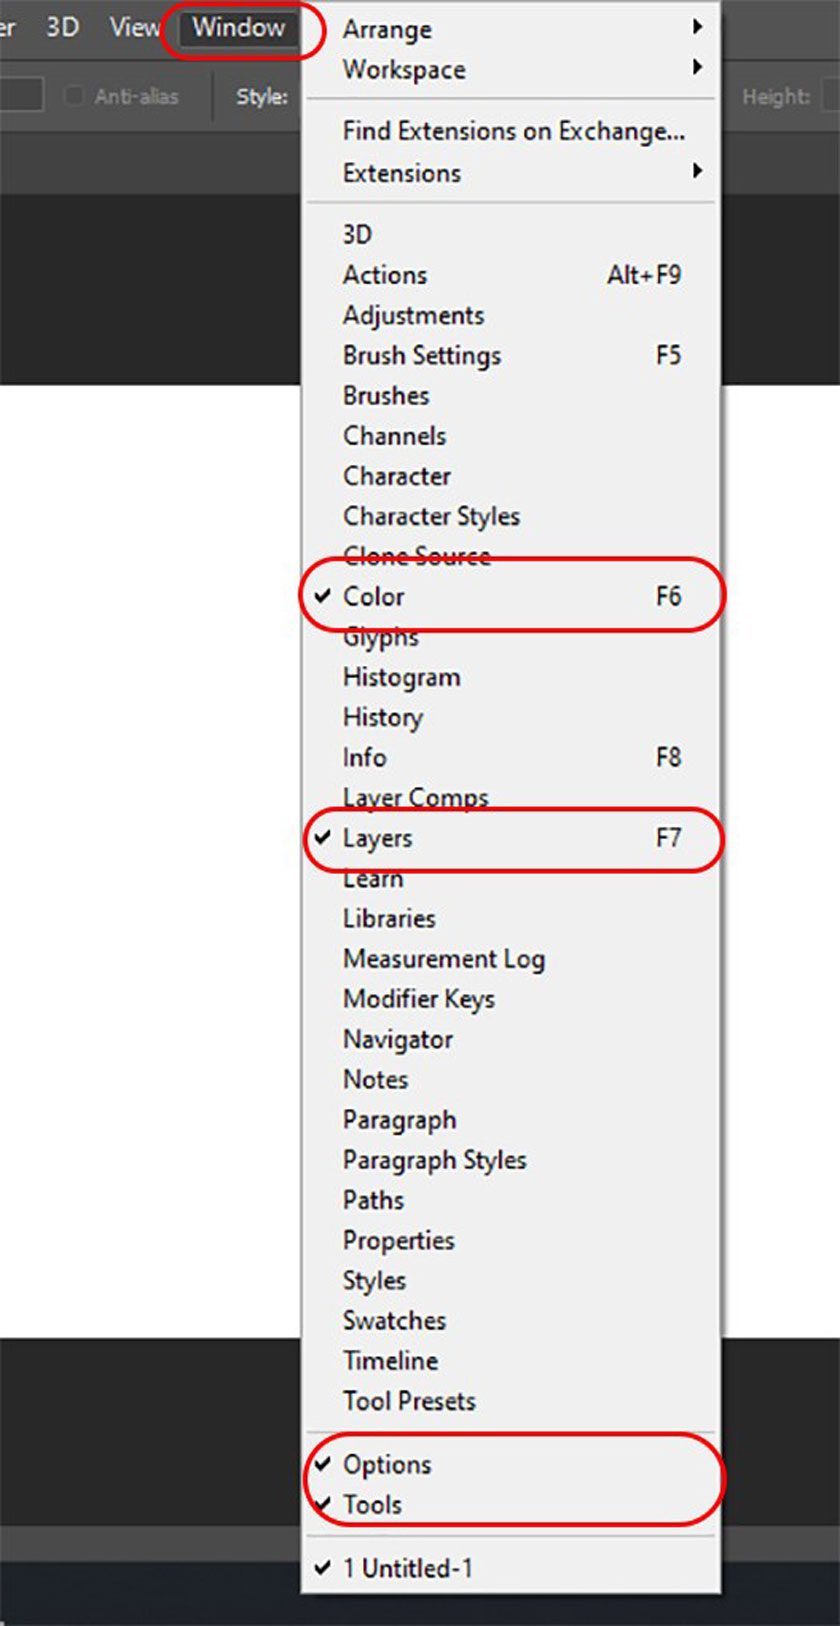
Task: Uncheck Tools in the Window menu
Action: click(x=510, y=1504)
